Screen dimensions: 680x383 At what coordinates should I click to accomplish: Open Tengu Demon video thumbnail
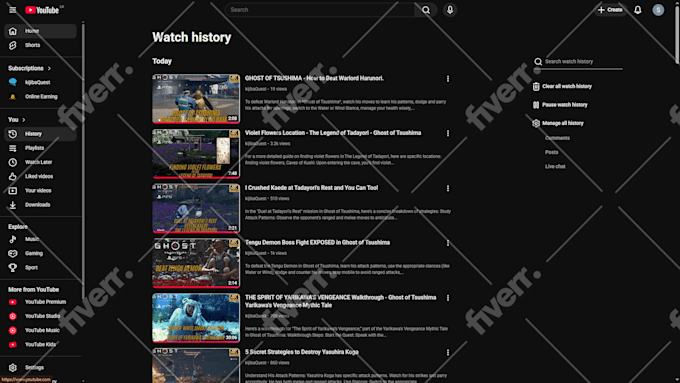point(196,263)
